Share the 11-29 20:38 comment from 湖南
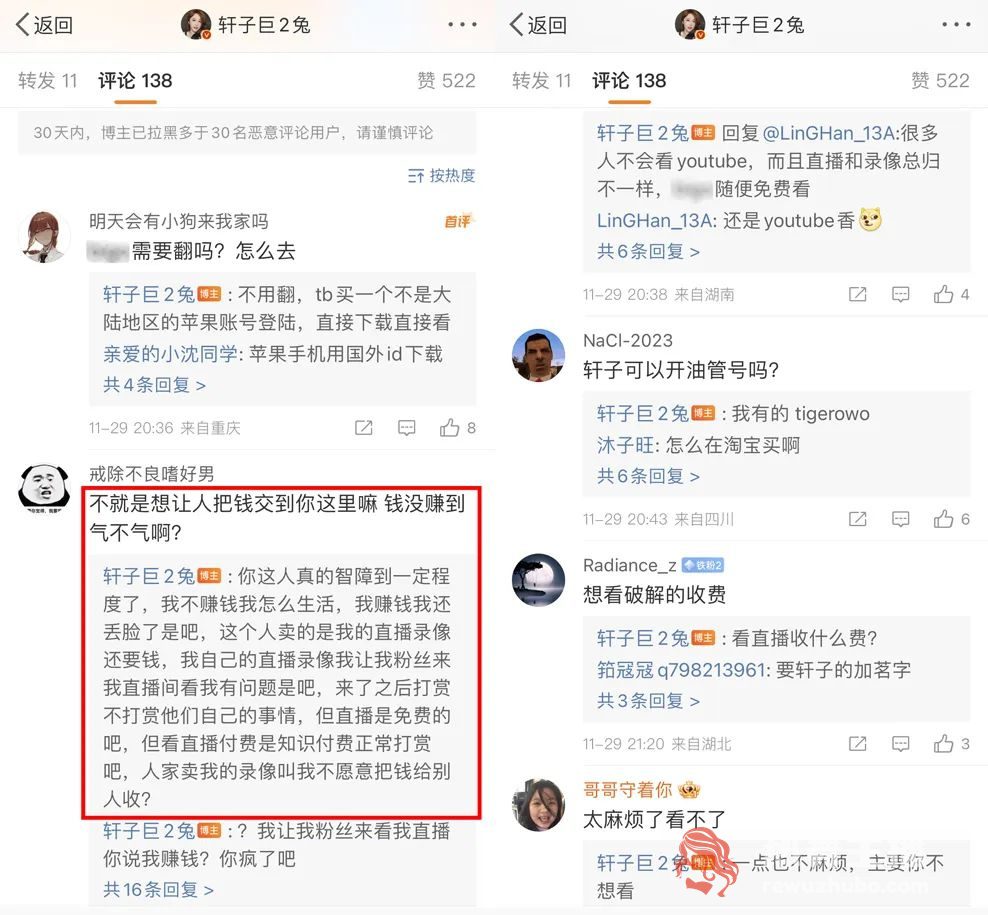 pos(858,294)
